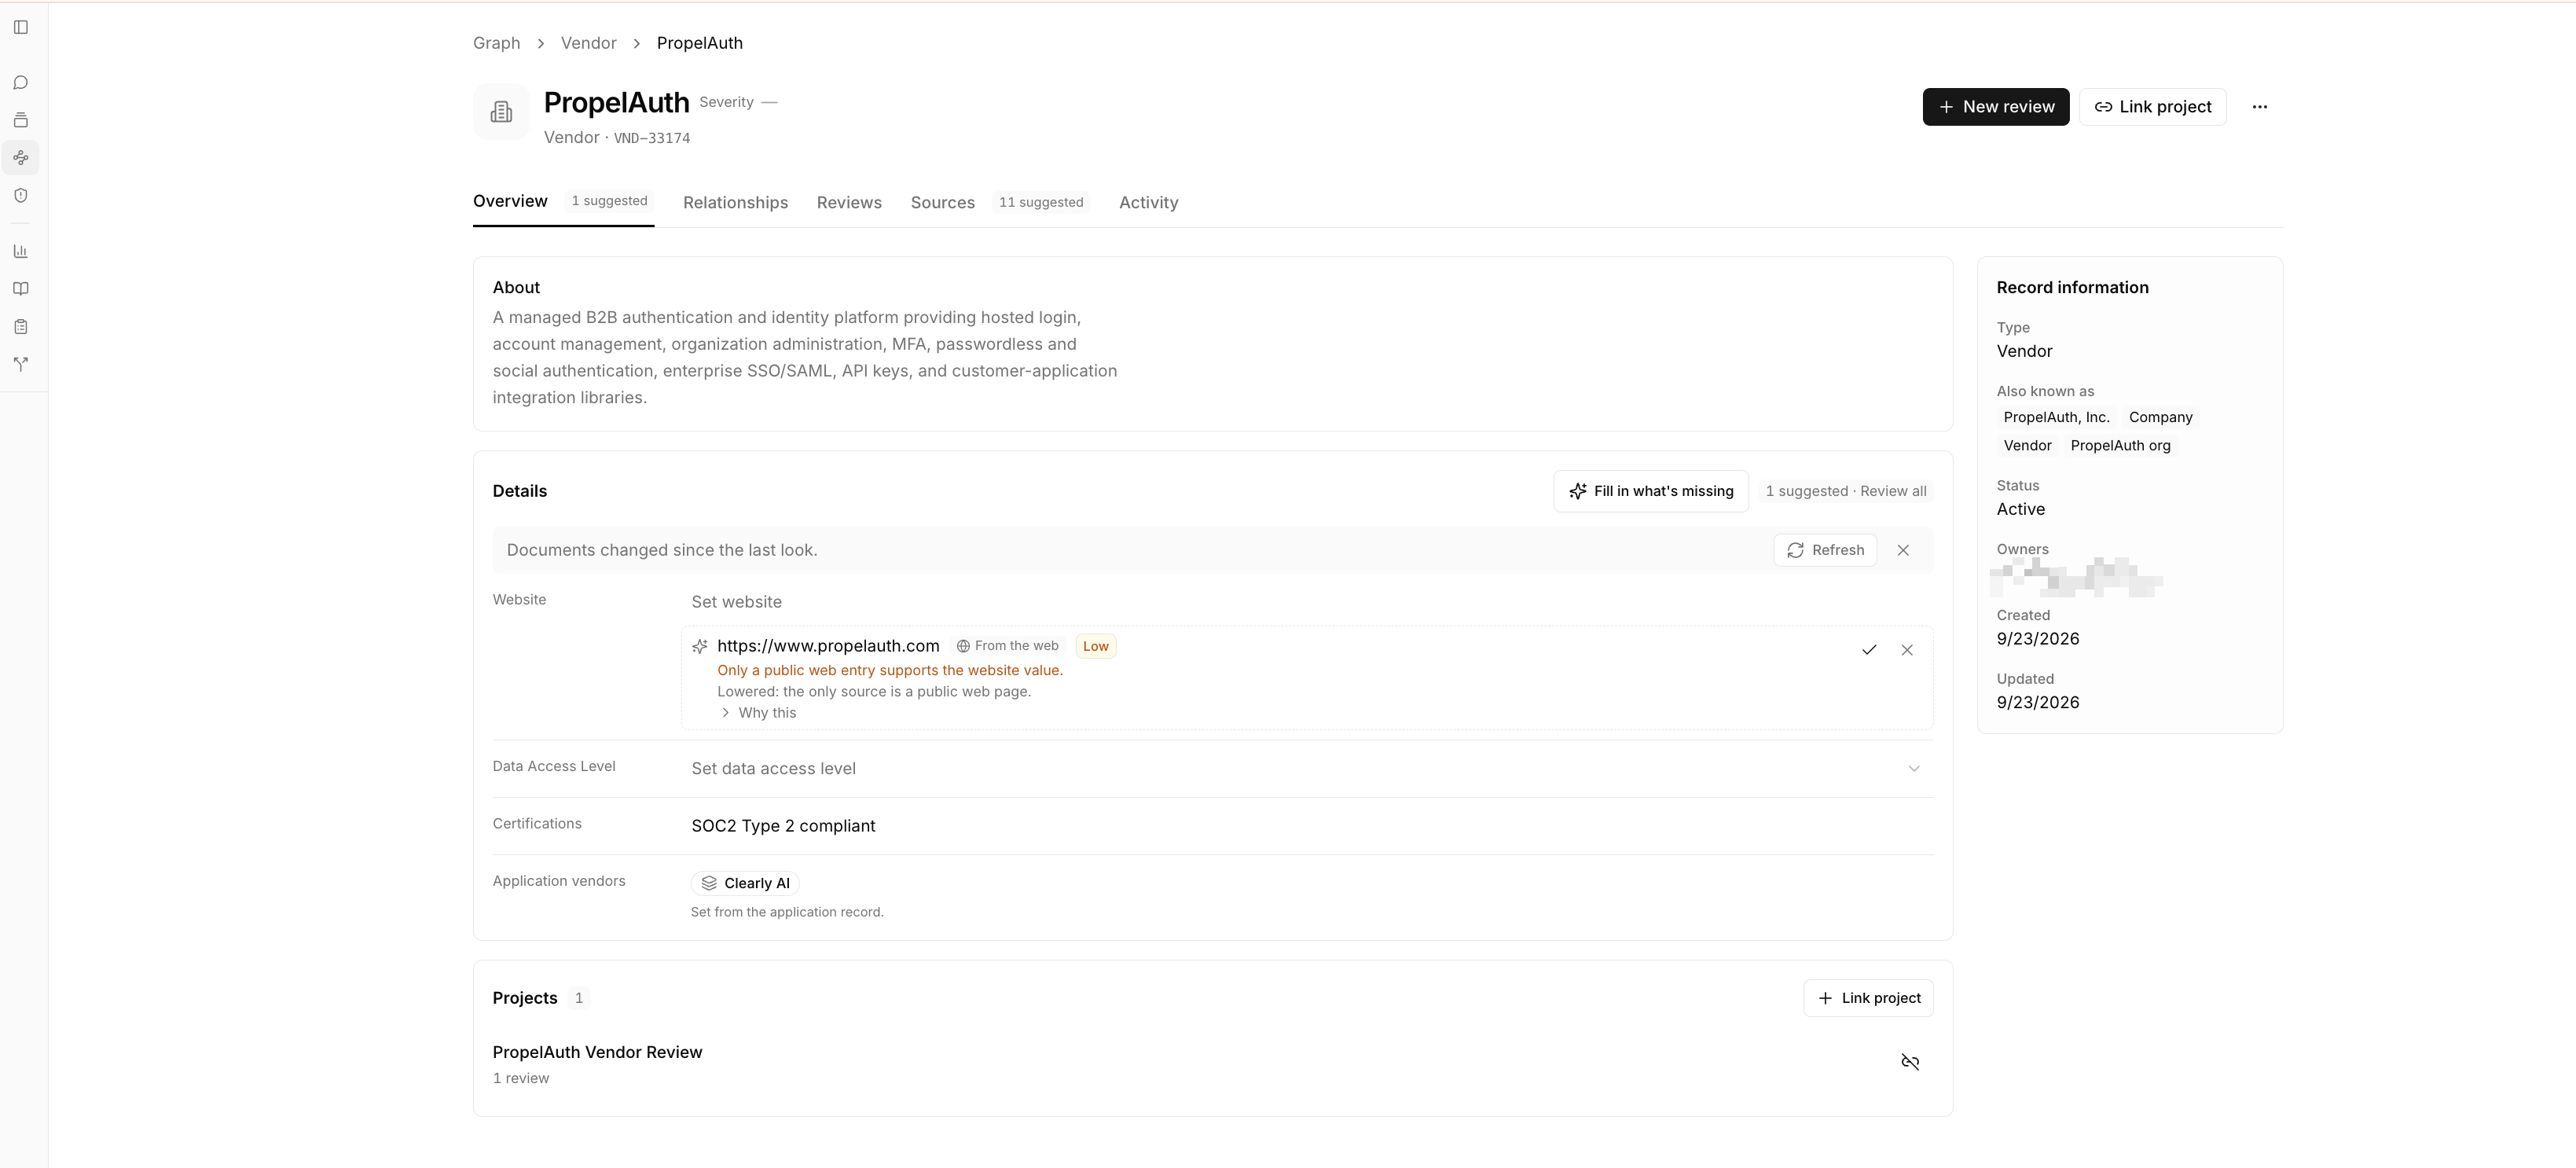This screenshot has width=2576, height=1168.
Task: Toggle the sidebar panel icon
Action: point(21,27)
